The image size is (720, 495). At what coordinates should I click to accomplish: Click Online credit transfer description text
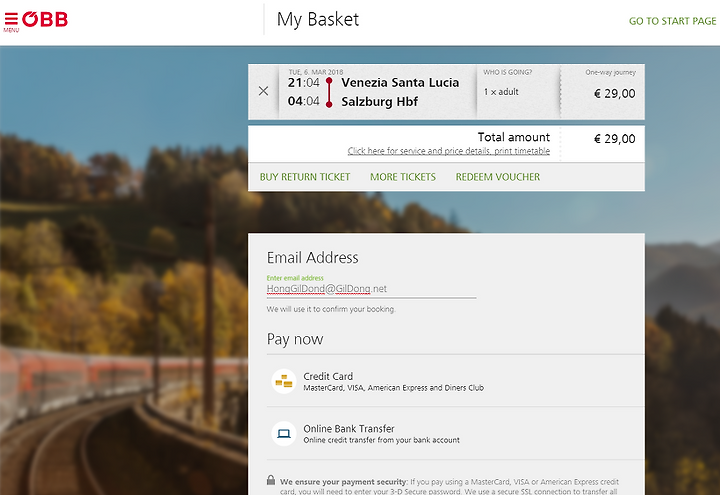381,440
